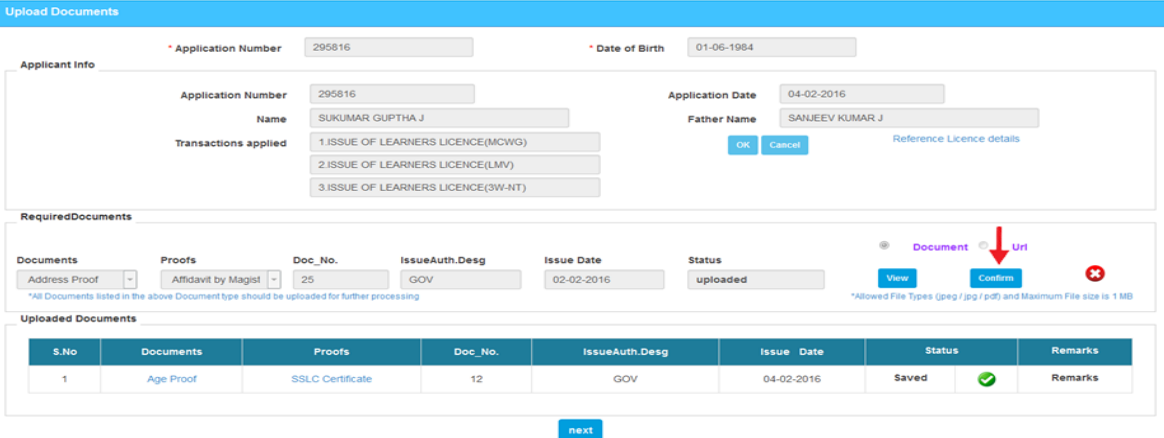
Task: Open Reference Licence details link
Action: click(956, 139)
